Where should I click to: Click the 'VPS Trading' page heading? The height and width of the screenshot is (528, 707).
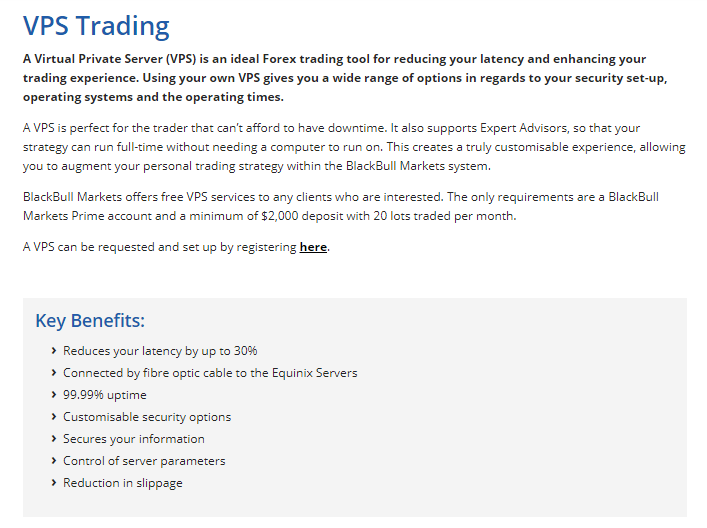pyautogui.click(x=96, y=26)
